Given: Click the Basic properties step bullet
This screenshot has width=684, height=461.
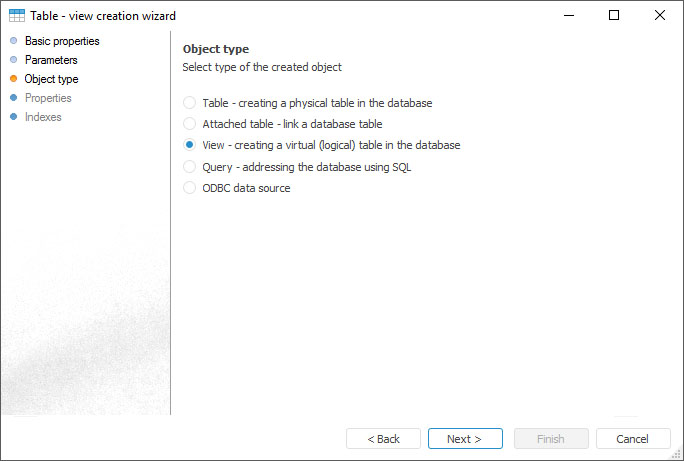Looking at the screenshot, I should point(13,41).
